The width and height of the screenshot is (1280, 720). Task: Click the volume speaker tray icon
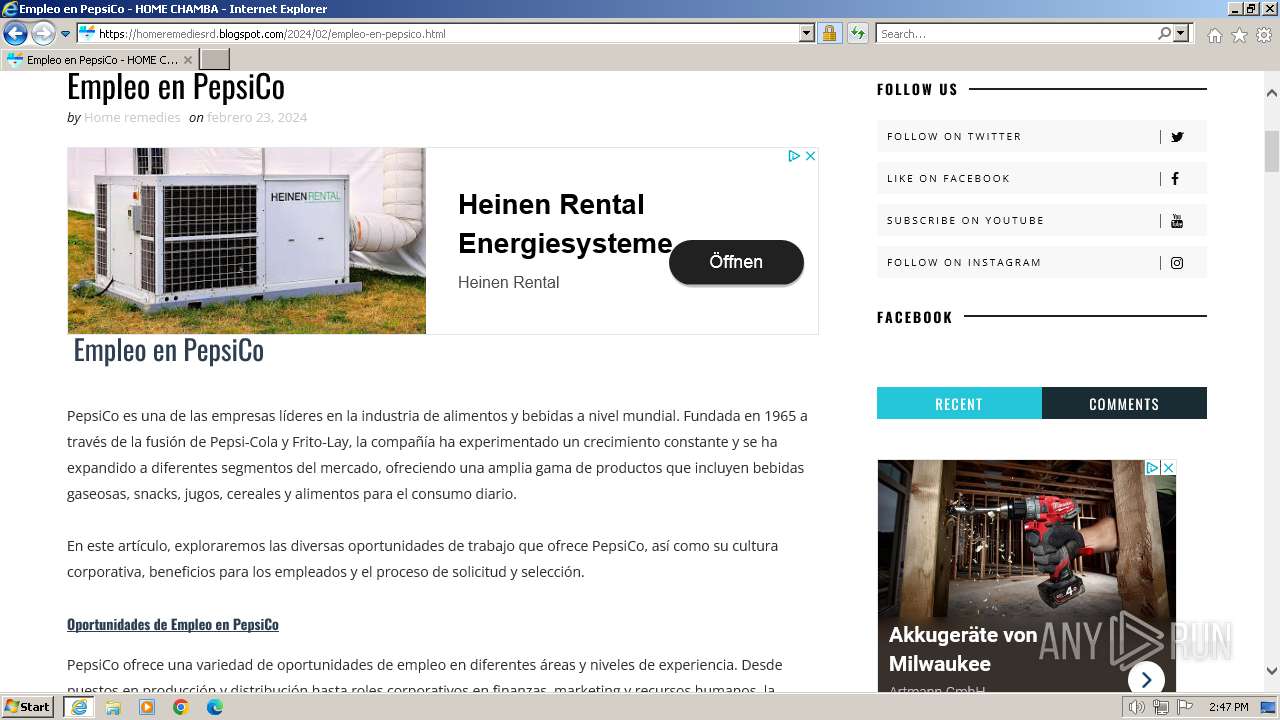pyautogui.click(x=1137, y=707)
